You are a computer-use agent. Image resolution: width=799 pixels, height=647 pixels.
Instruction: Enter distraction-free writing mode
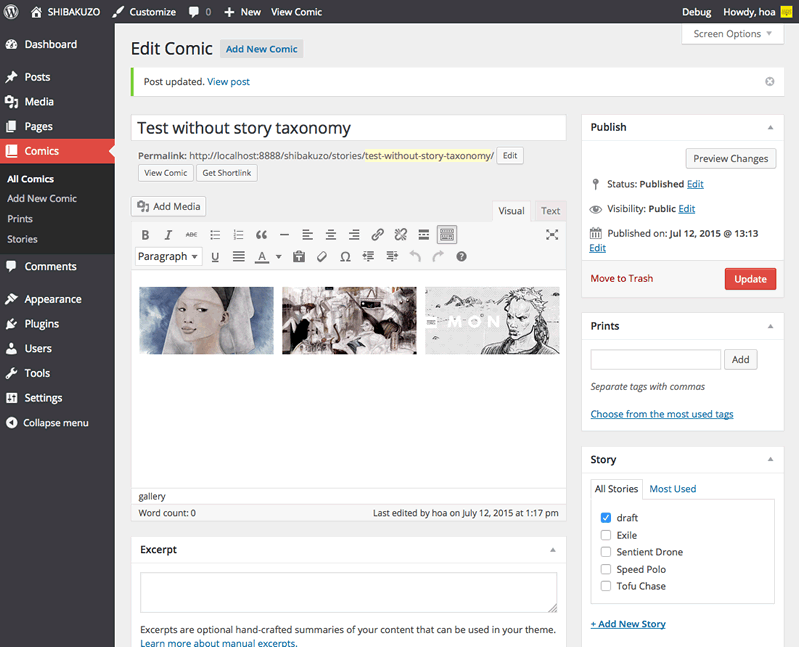pos(552,234)
